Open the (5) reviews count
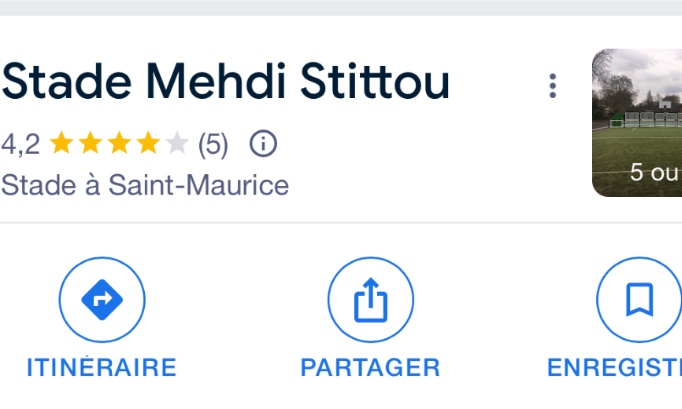 click(x=213, y=145)
